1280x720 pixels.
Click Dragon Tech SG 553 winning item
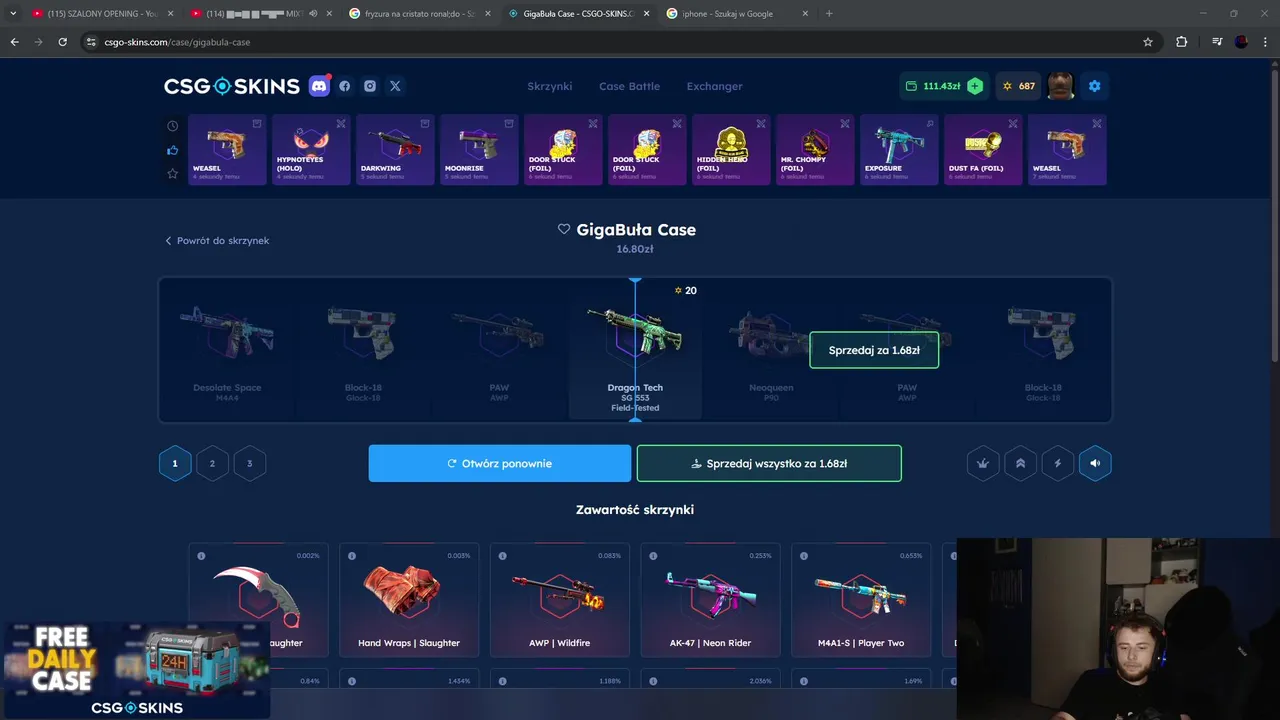pyautogui.click(x=635, y=351)
